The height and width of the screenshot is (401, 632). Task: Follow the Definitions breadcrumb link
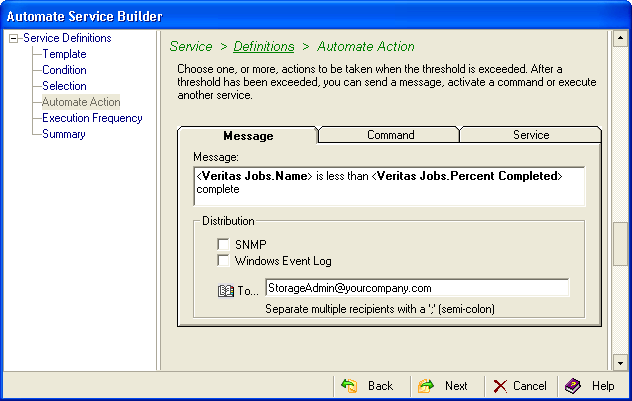tap(264, 47)
